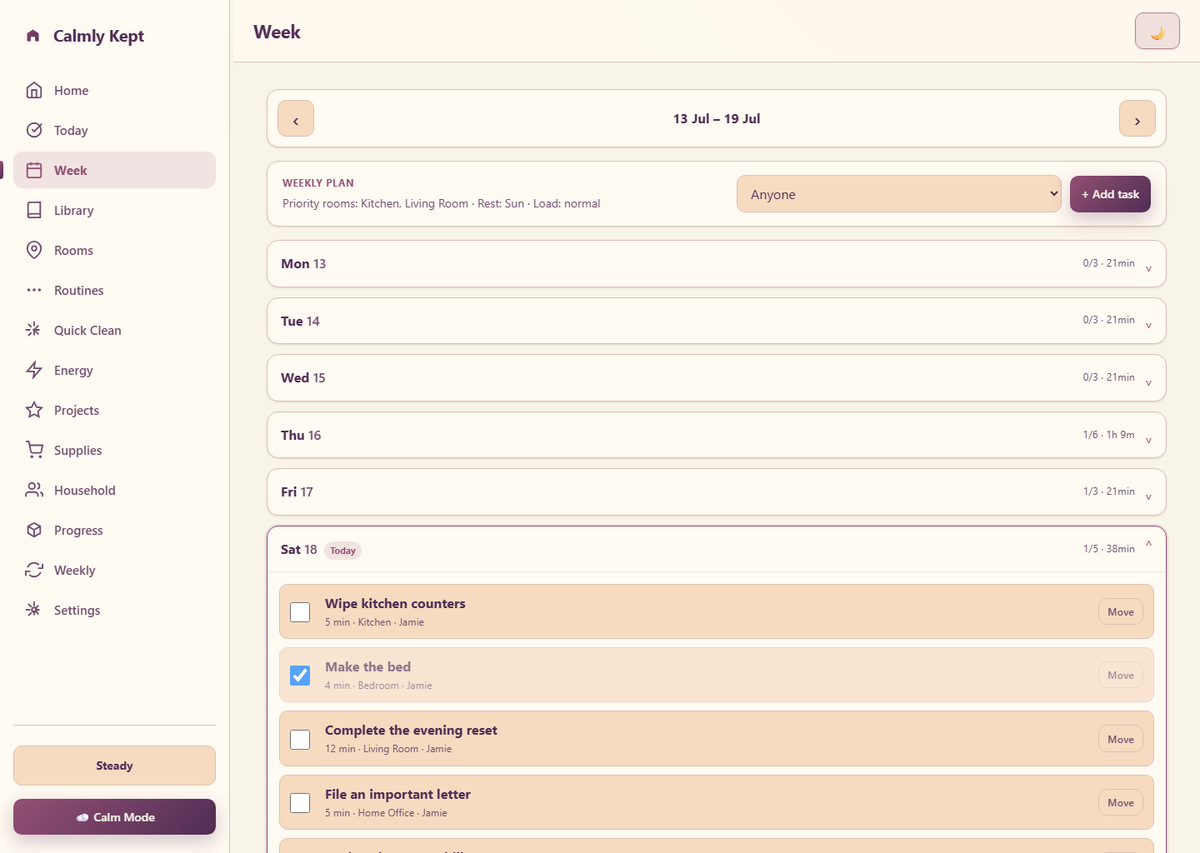Viewport: 1200px width, 853px height.
Task: Open the Home page from sidebar
Action: coord(114,90)
